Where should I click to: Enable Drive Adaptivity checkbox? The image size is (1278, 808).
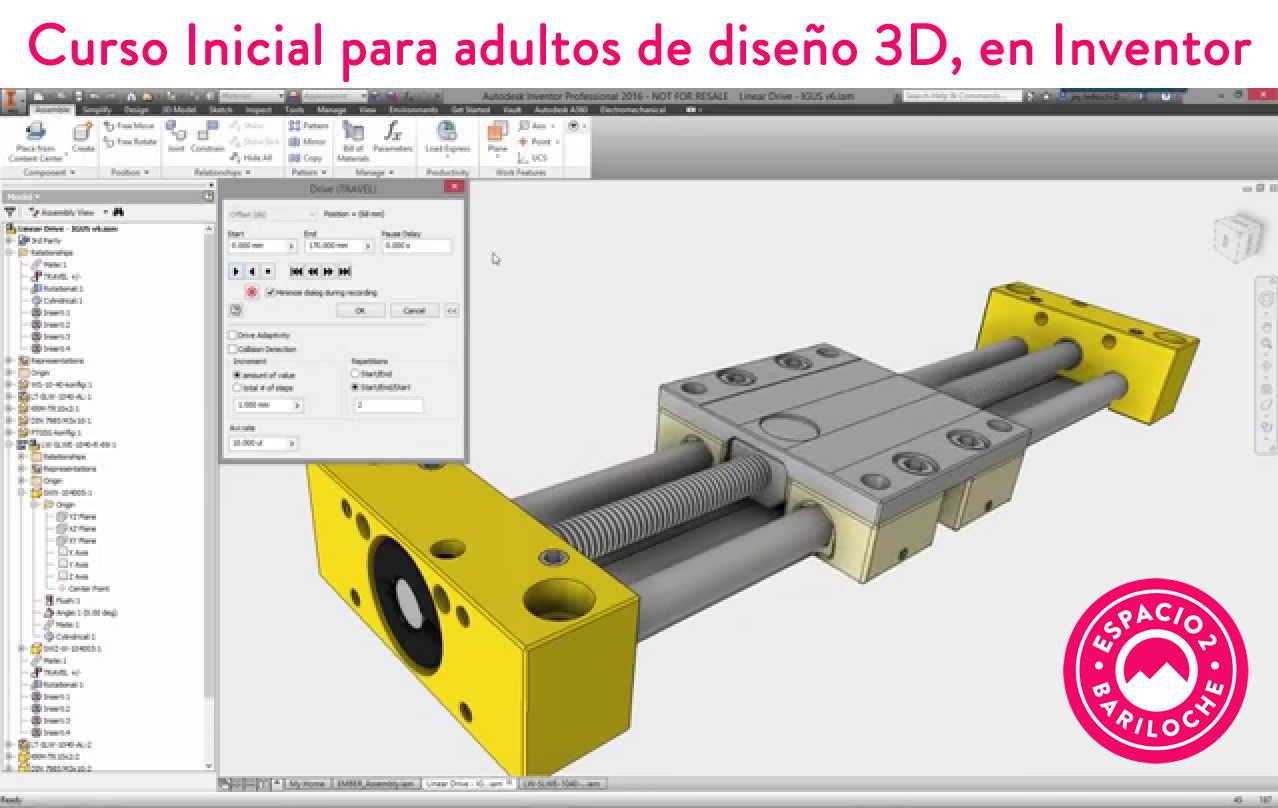[x=233, y=335]
